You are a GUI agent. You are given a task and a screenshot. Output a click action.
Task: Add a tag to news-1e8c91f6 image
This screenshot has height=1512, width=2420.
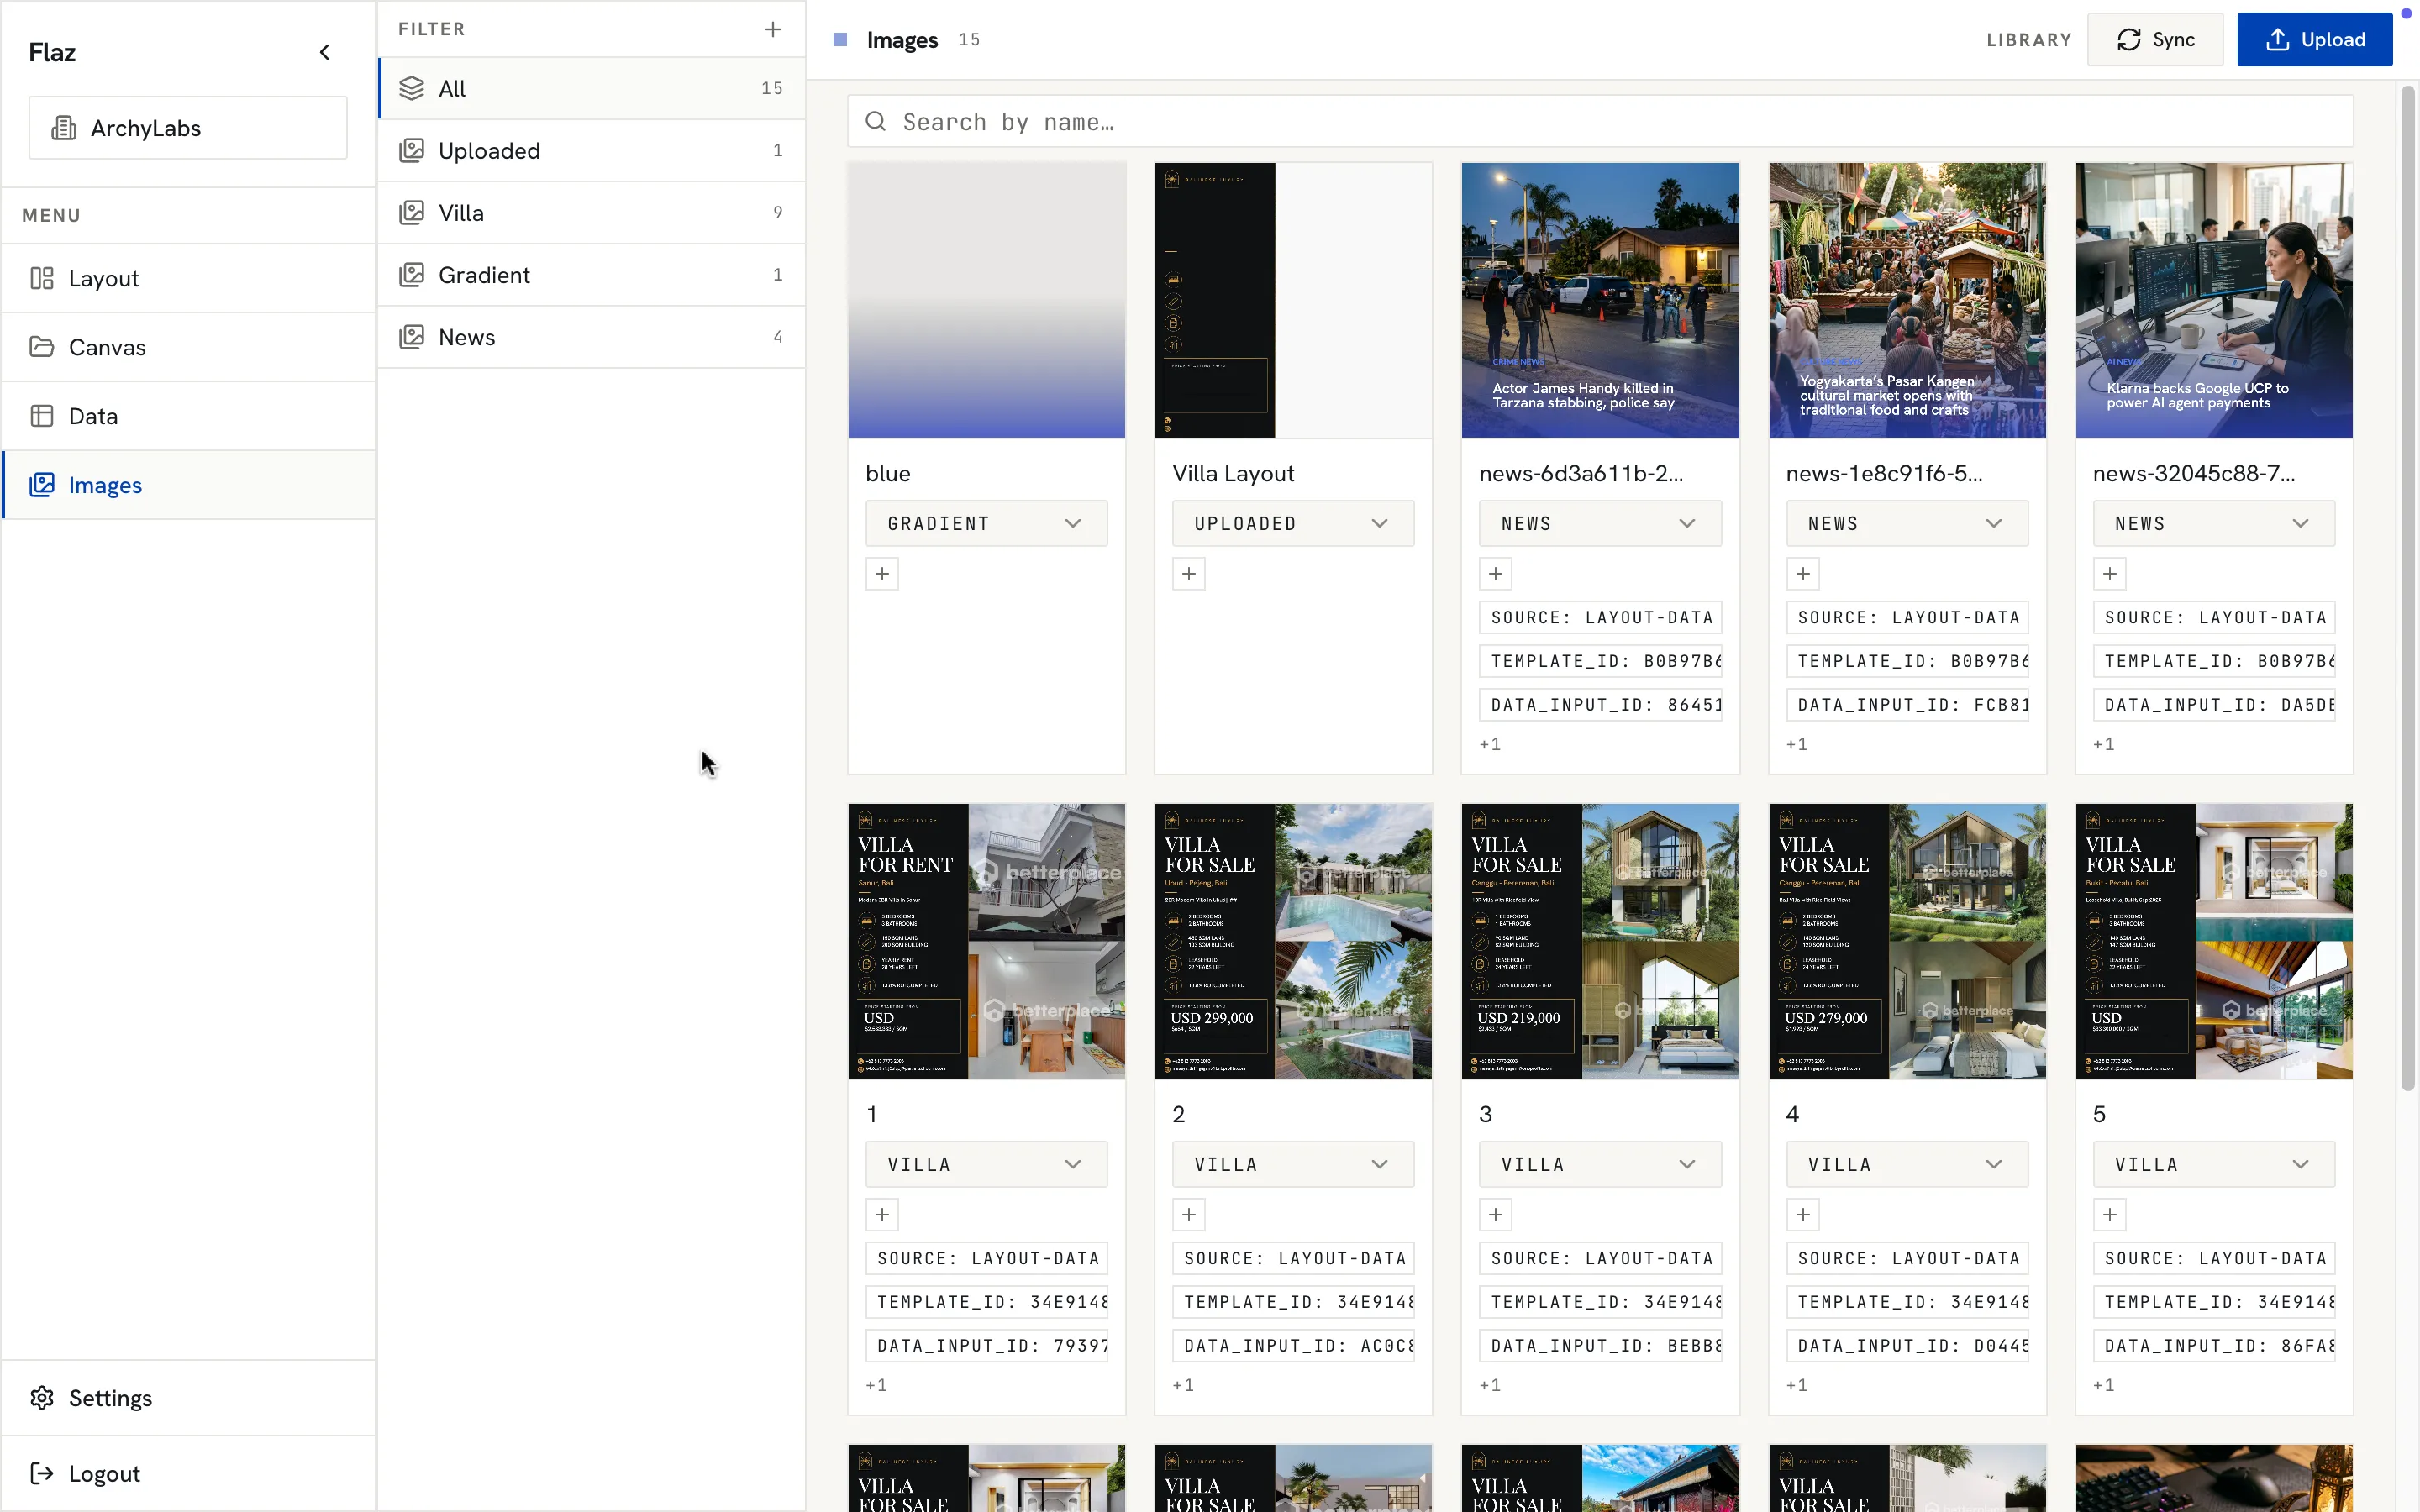click(x=1803, y=574)
